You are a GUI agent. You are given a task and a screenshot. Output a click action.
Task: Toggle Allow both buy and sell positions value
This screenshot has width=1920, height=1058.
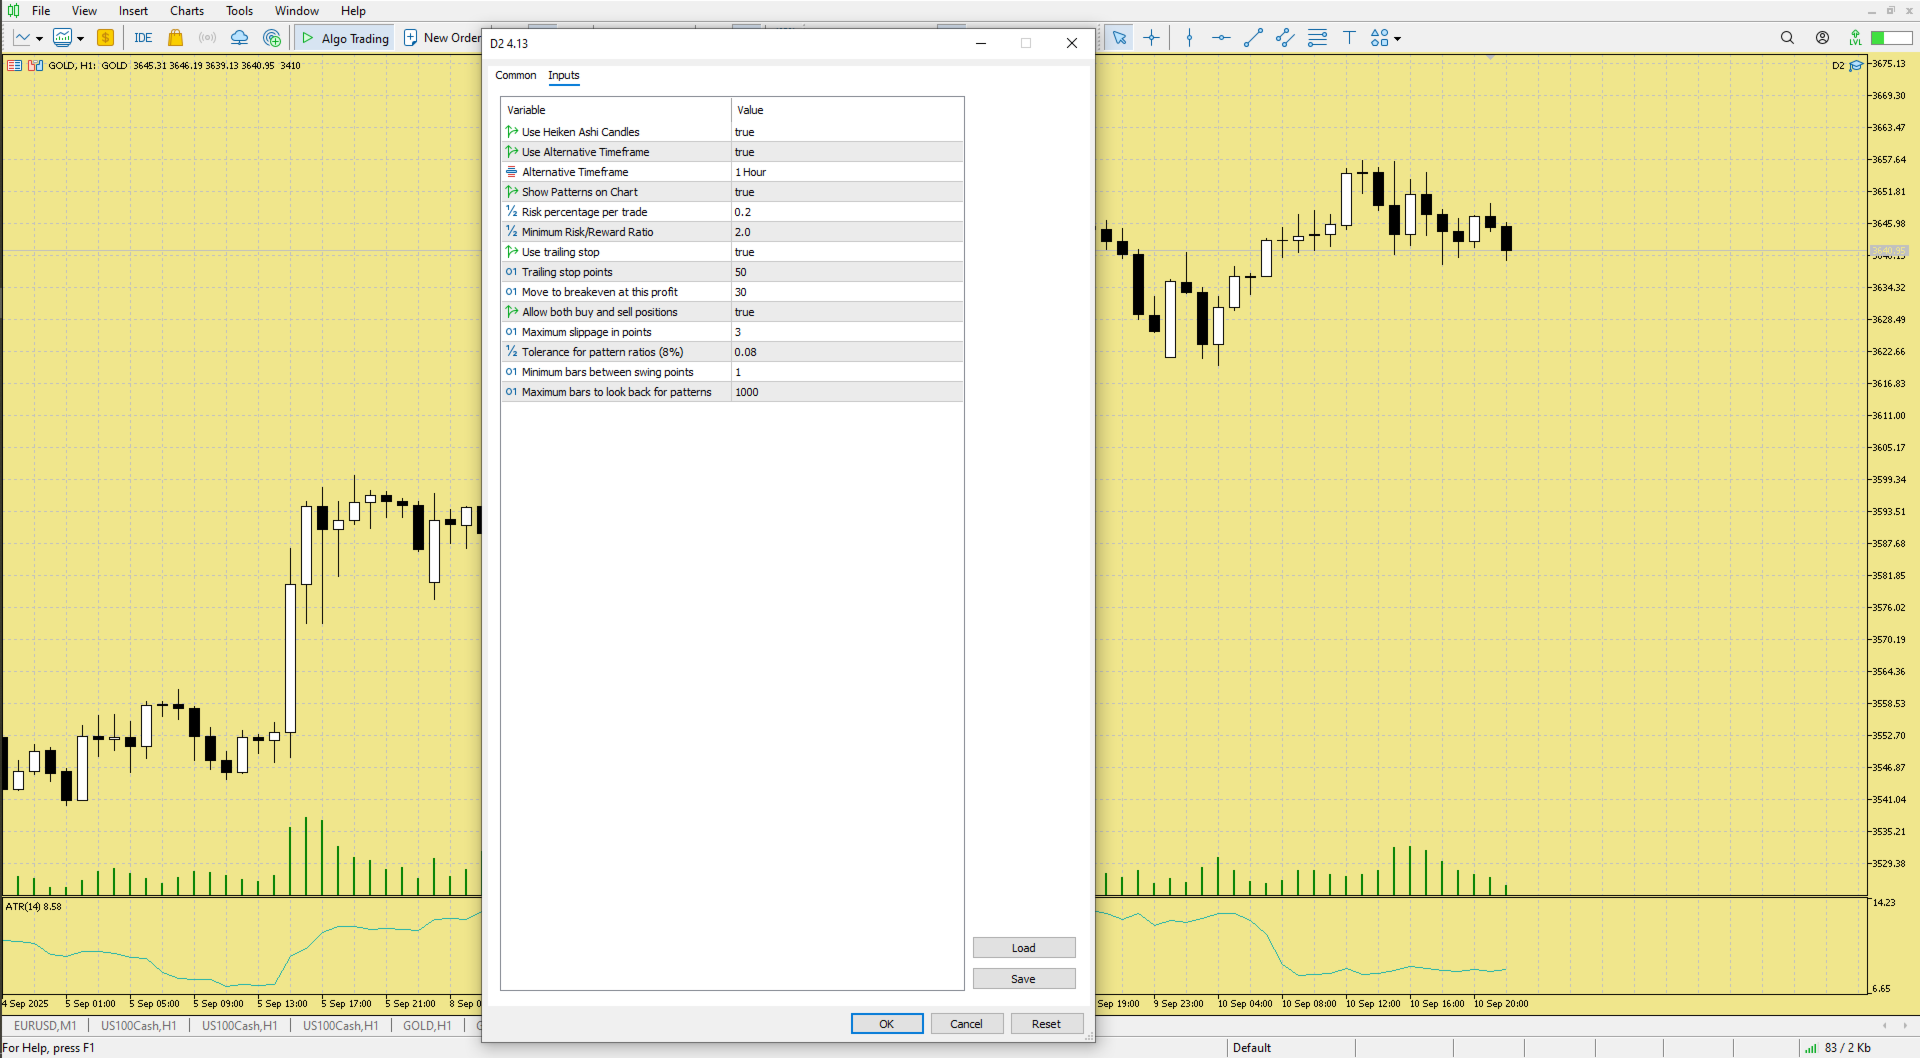pyautogui.click(x=847, y=312)
